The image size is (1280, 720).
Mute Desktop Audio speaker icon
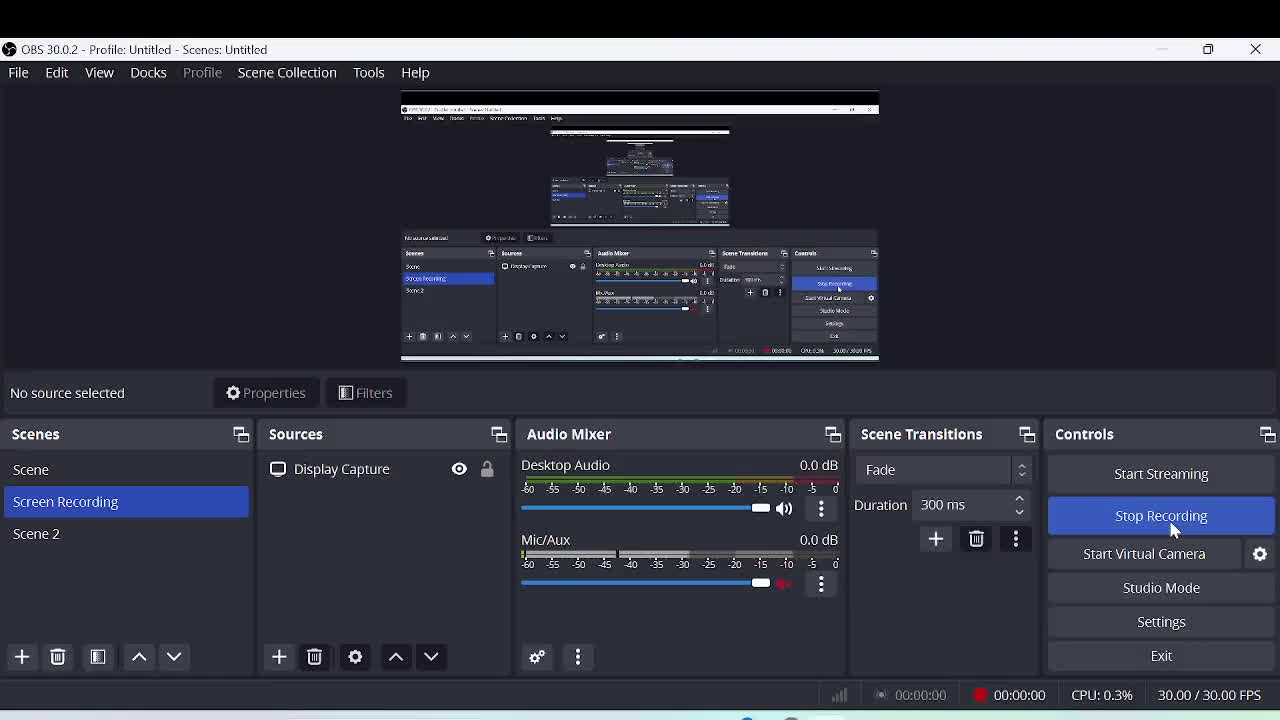tap(784, 509)
